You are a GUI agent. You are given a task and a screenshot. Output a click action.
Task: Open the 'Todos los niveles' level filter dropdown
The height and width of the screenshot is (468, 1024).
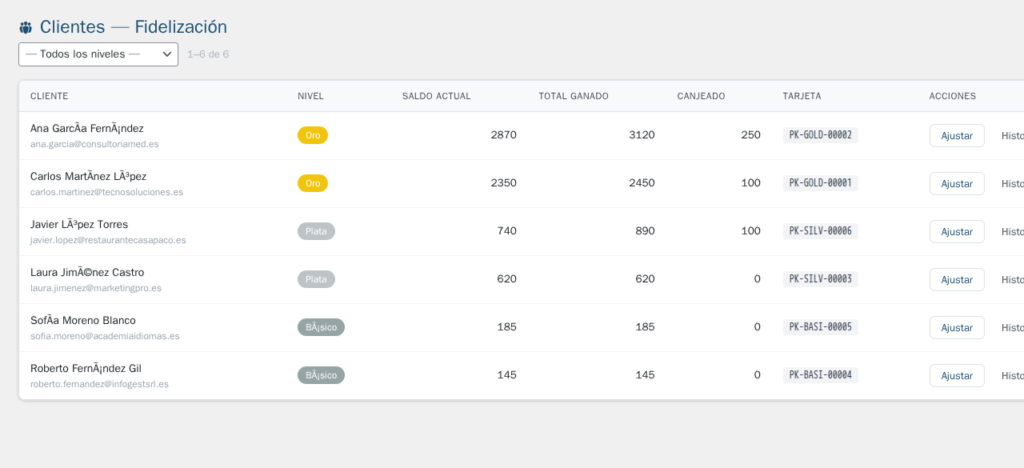point(98,54)
